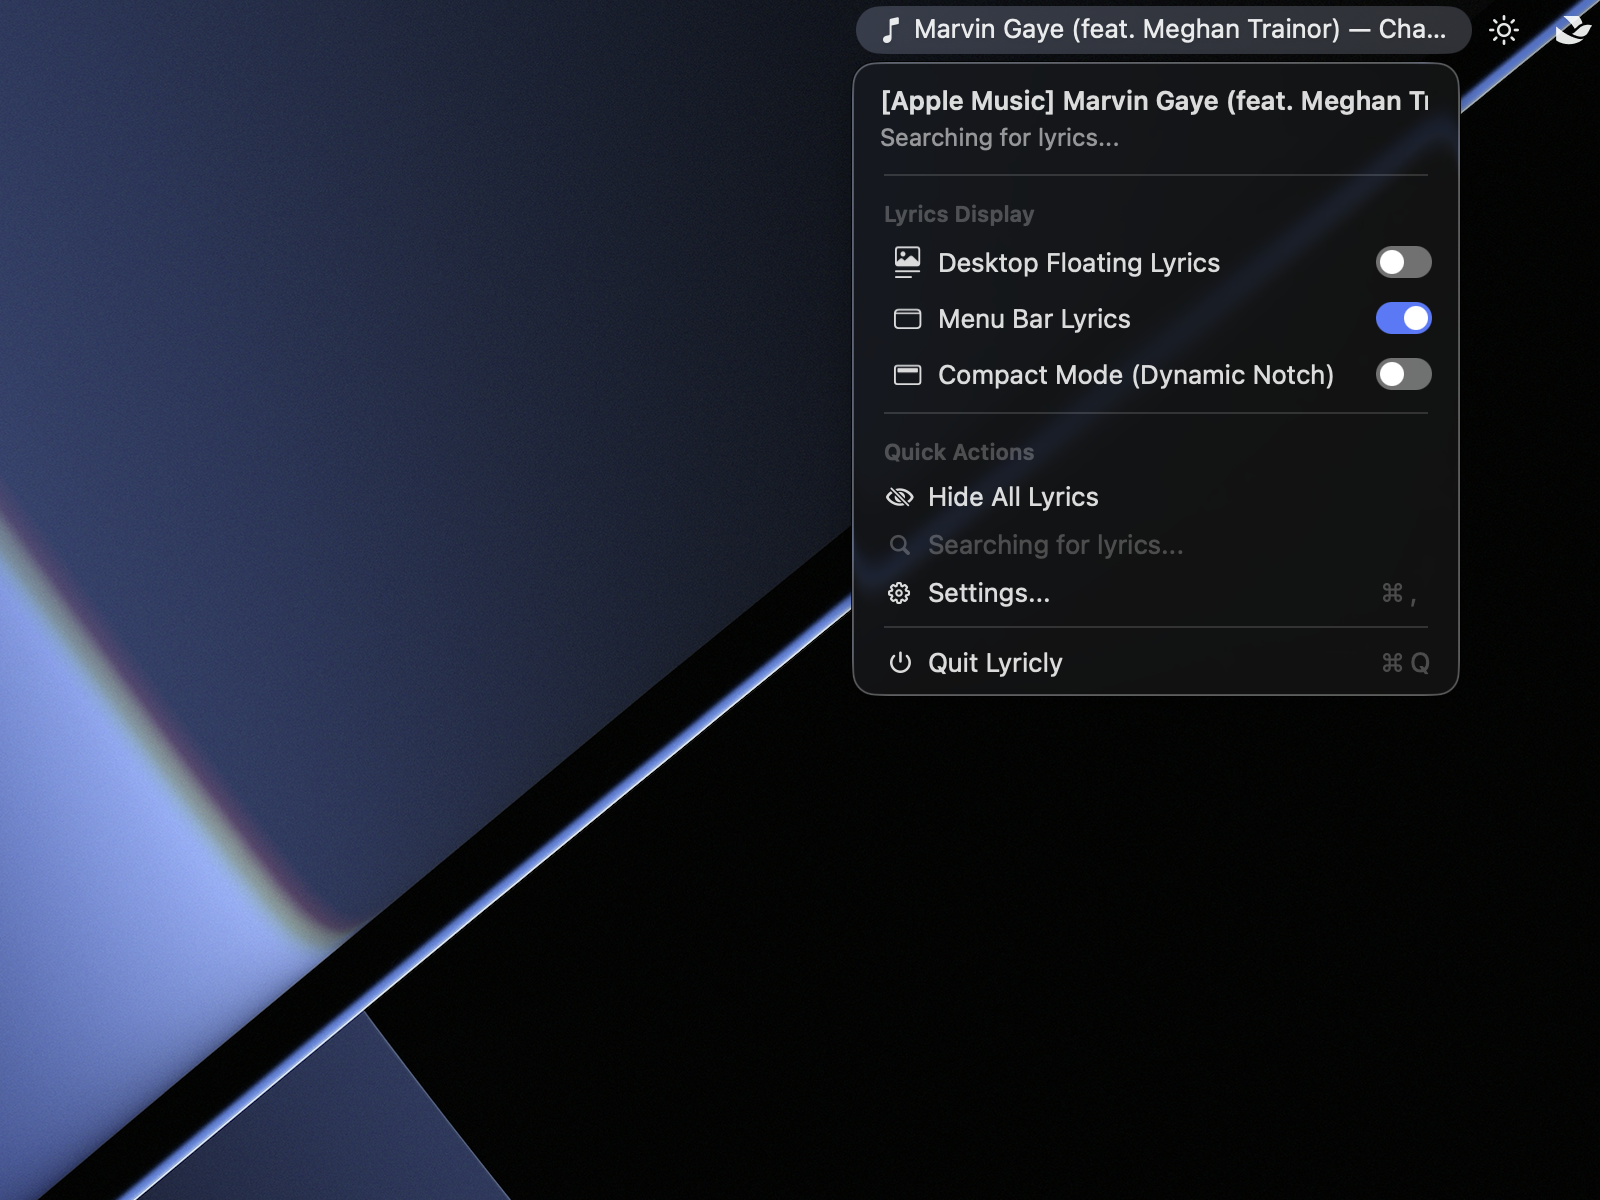Disable the Menu Bar Lyrics switch

1403,318
